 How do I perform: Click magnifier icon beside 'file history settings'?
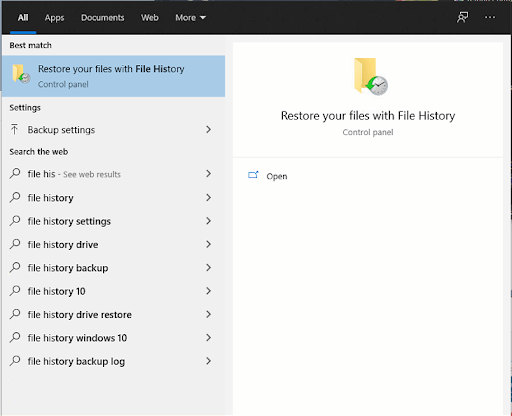click(x=15, y=221)
